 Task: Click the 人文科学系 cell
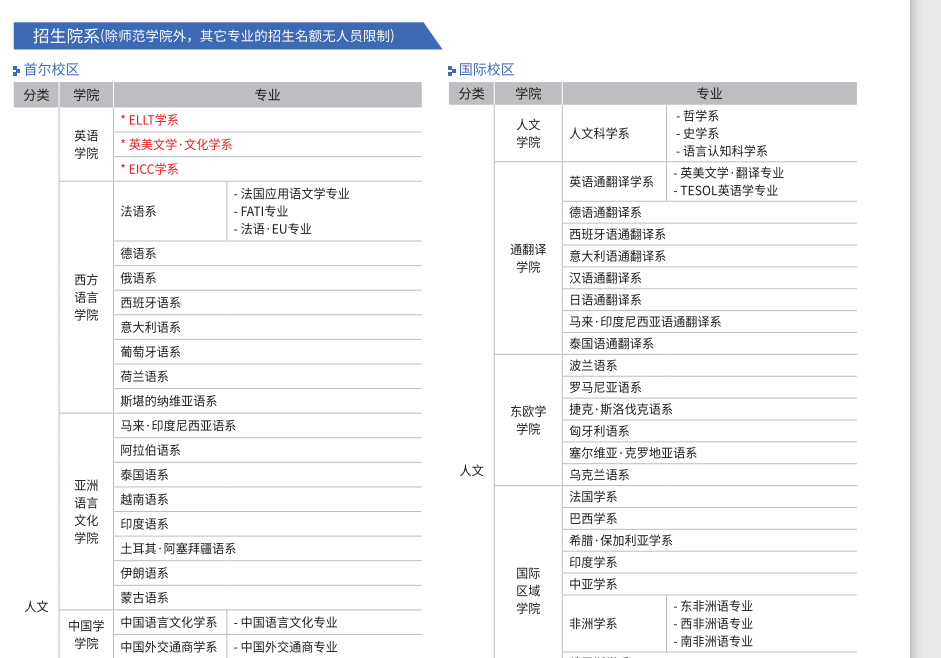coord(615,133)
